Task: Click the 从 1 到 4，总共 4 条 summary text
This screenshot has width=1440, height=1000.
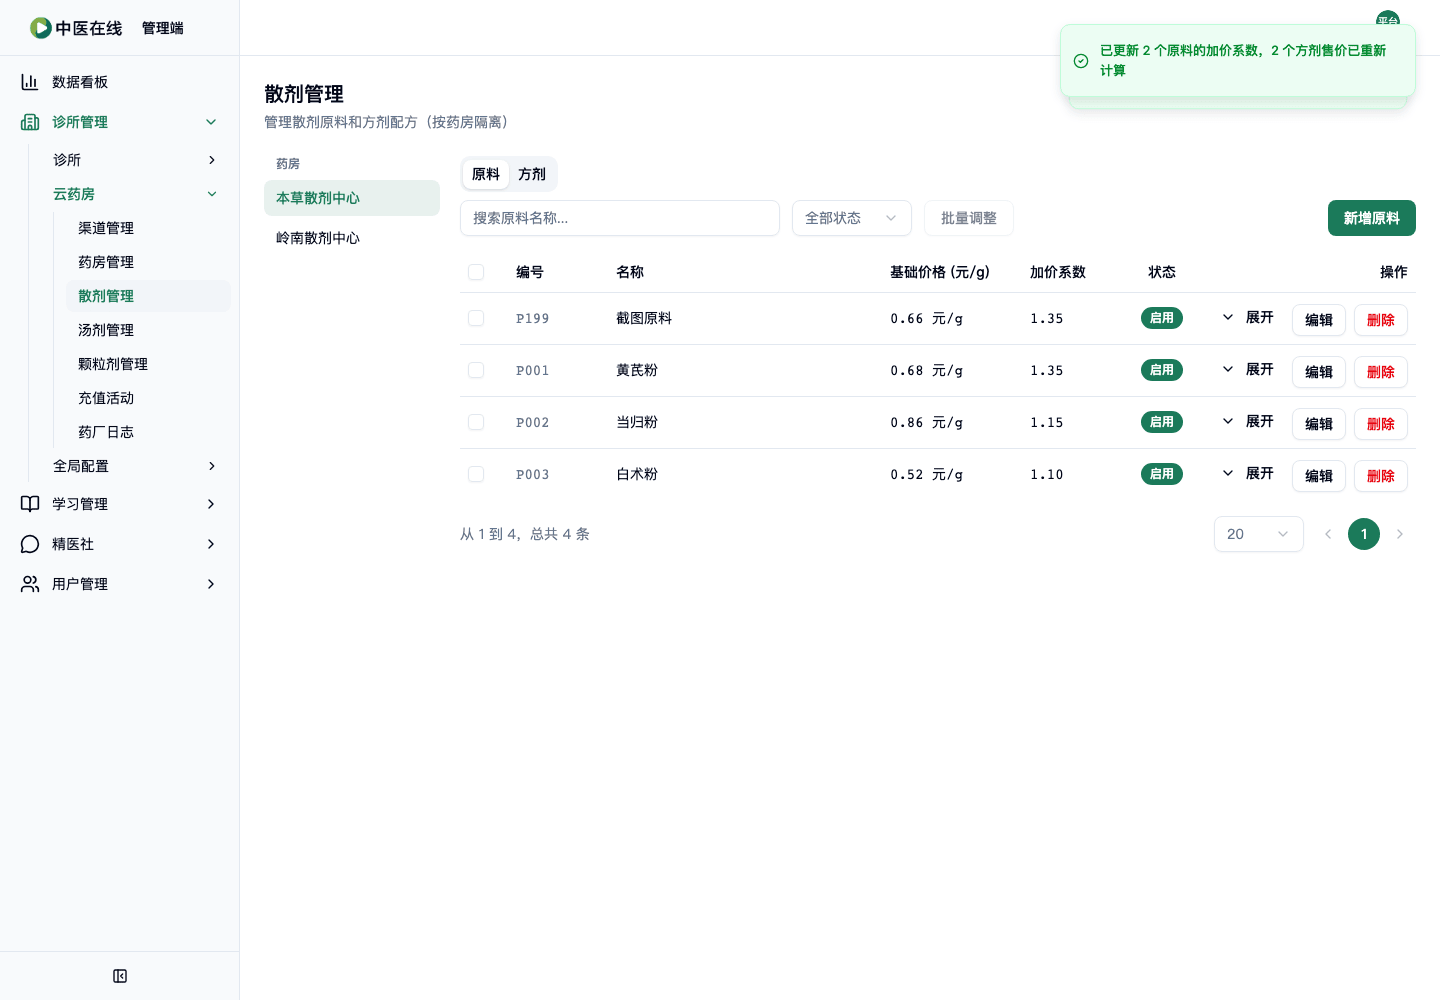Action: coord(525,534)
